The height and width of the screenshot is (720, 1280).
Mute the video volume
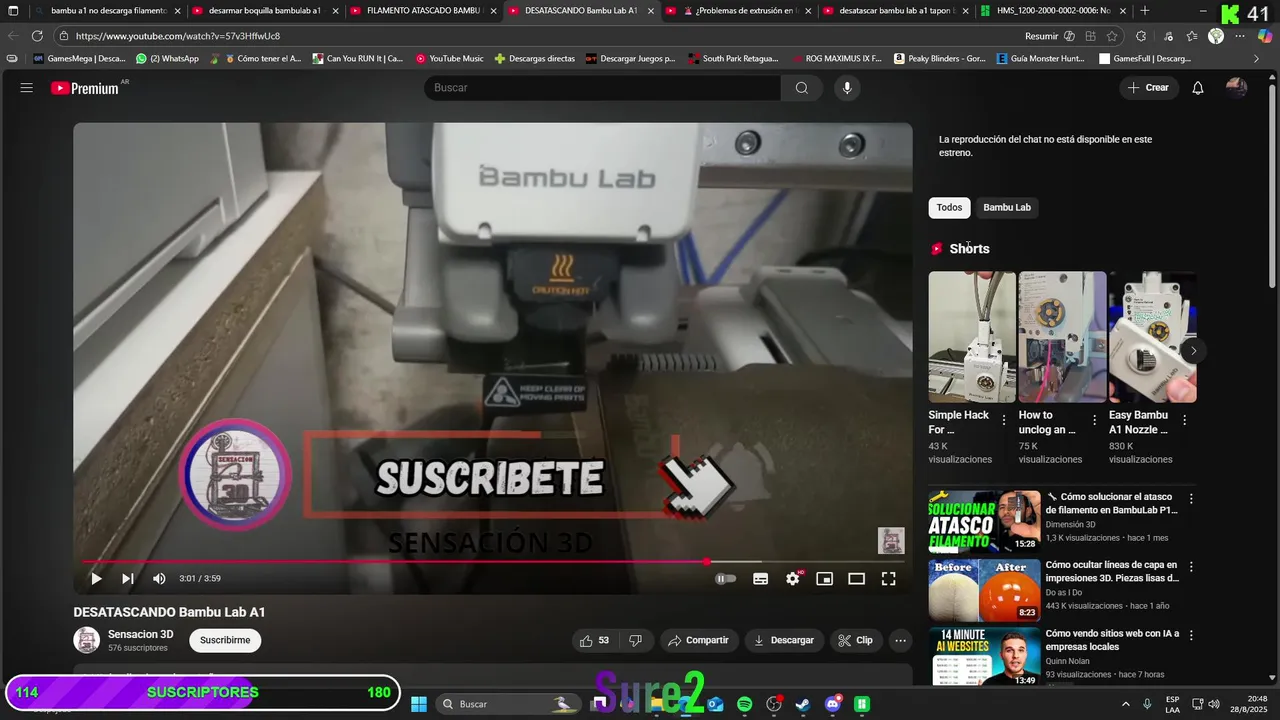pos(159,578)
